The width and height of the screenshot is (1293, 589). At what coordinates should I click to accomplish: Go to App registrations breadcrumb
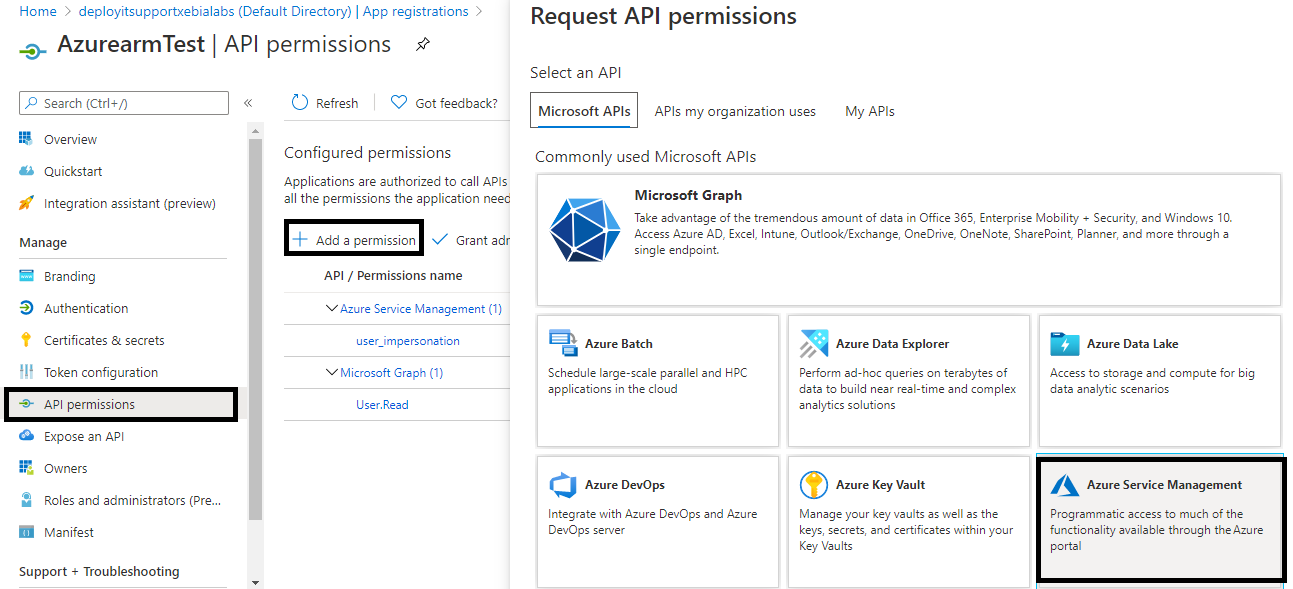415,12
